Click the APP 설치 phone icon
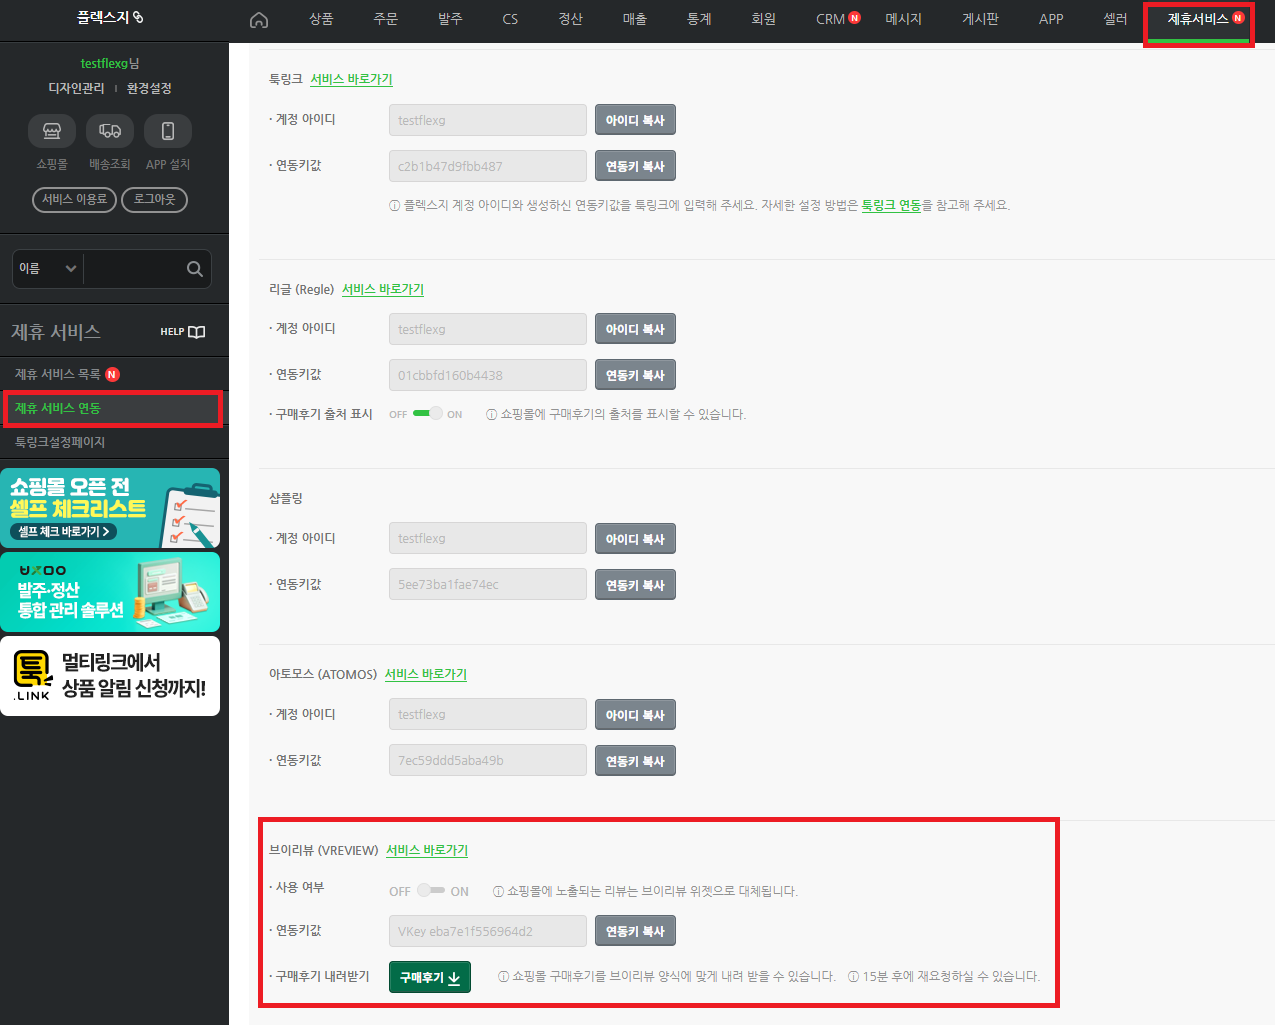The height and width of the screenshot is (1025, 1275). [x=168, y=131]
